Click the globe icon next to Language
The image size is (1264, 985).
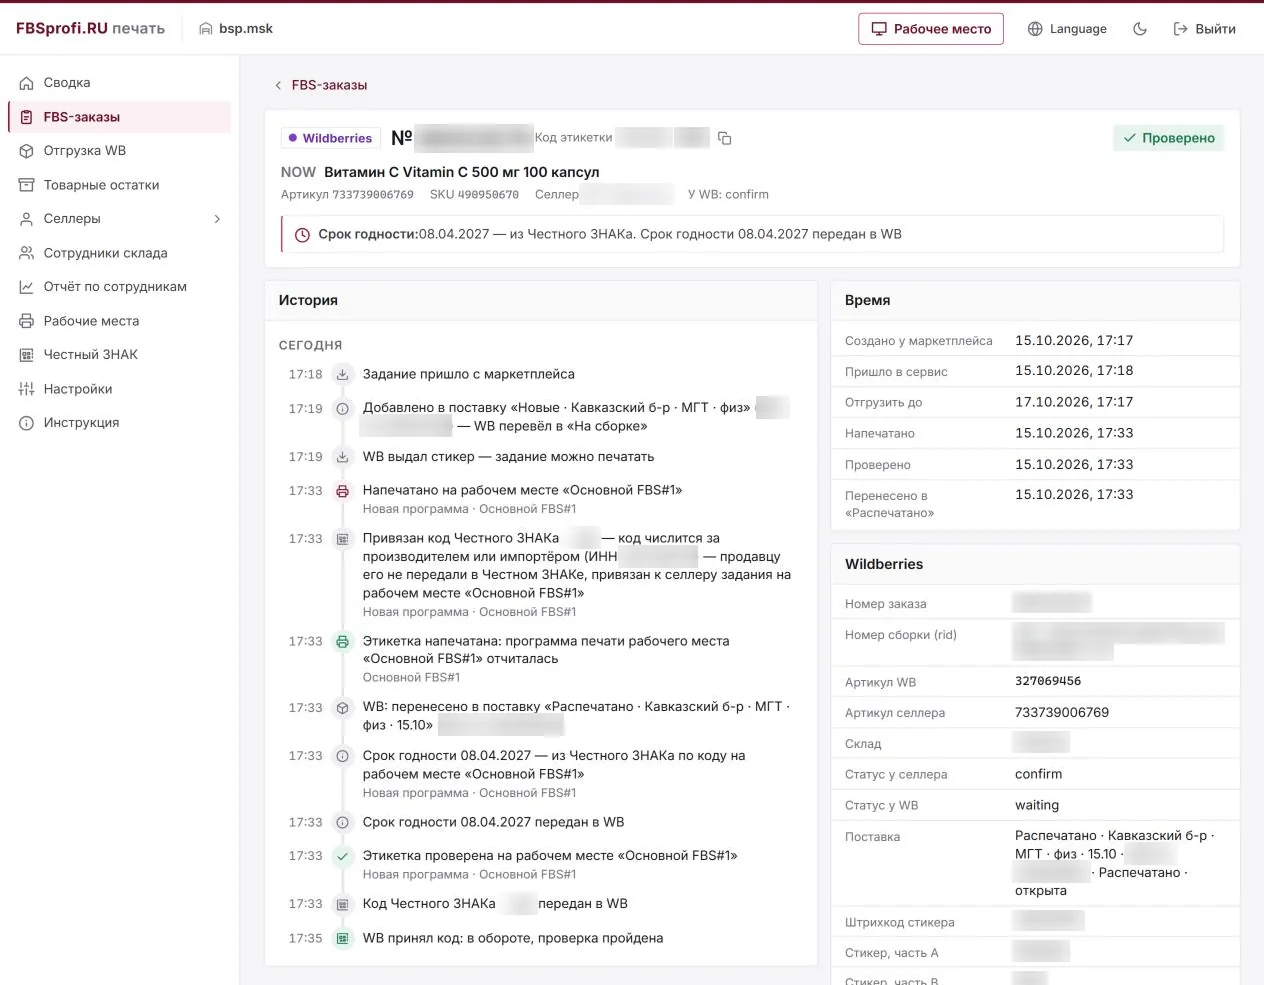tap(1035, 29)
